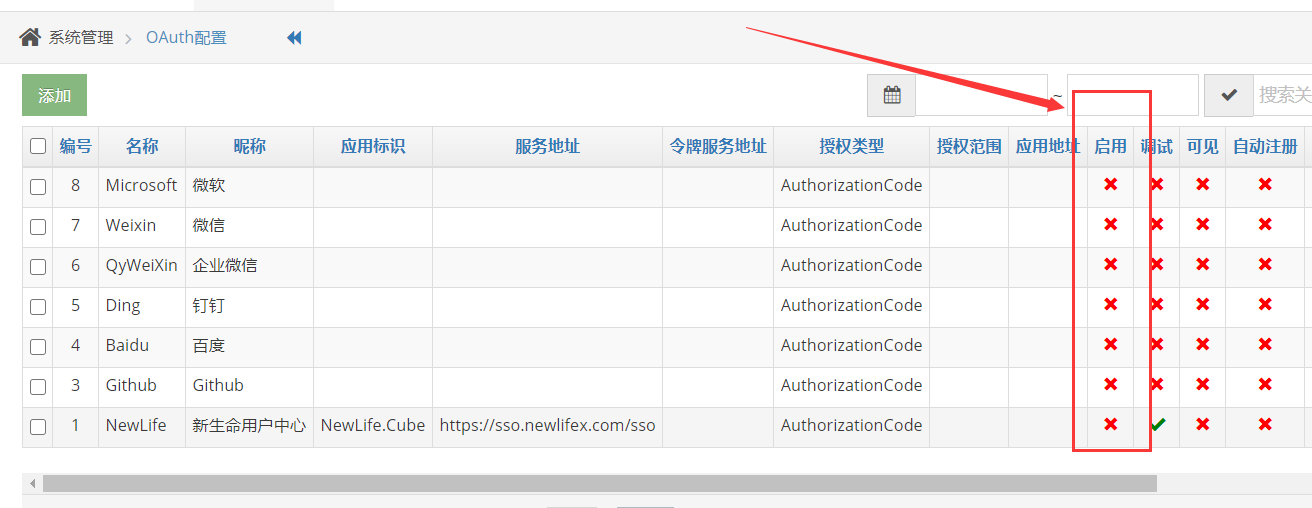Sort by 应用标识 column header

tap(373, 146)
